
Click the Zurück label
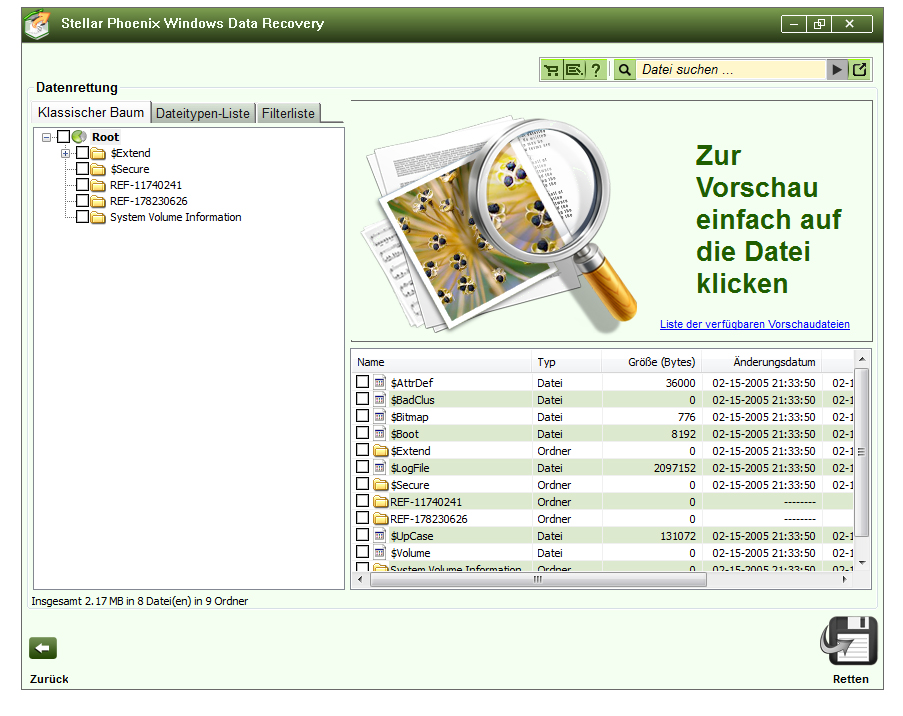pyautogui.click(x=49, y=679)
